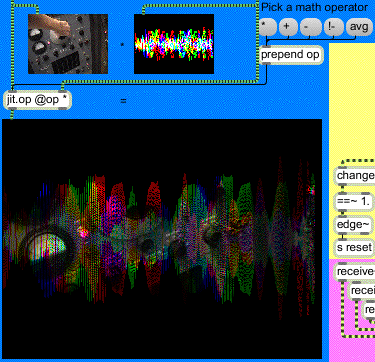Select the jit.op @op * object

(x=37, y=100)
